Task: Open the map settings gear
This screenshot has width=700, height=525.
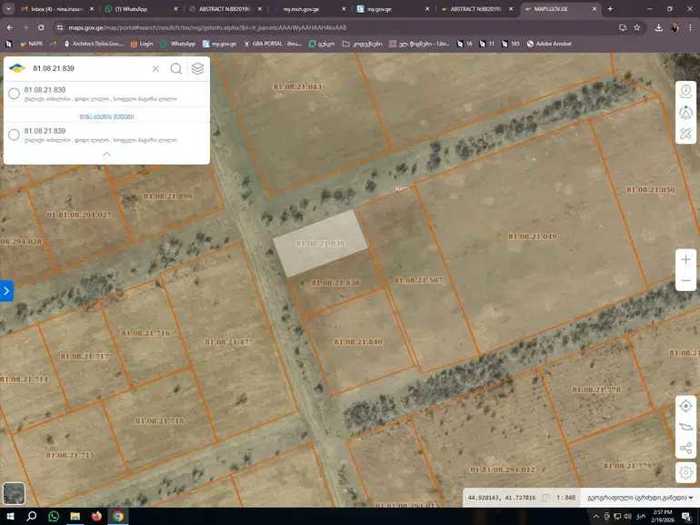Action: pyautogui.click(x=686, y=472)
